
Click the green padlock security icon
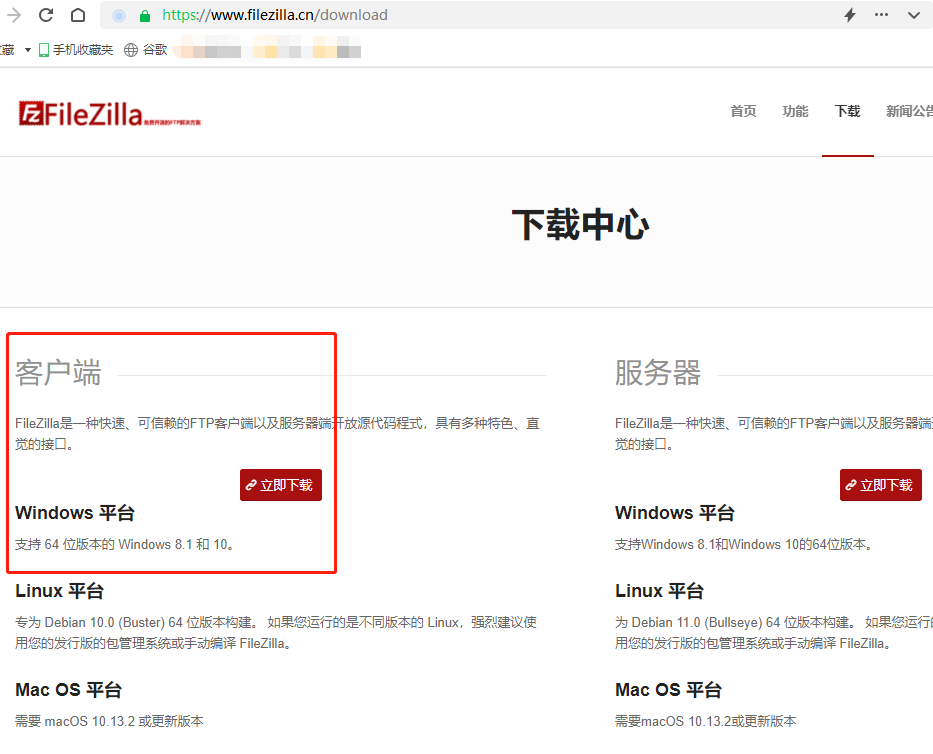145,16
